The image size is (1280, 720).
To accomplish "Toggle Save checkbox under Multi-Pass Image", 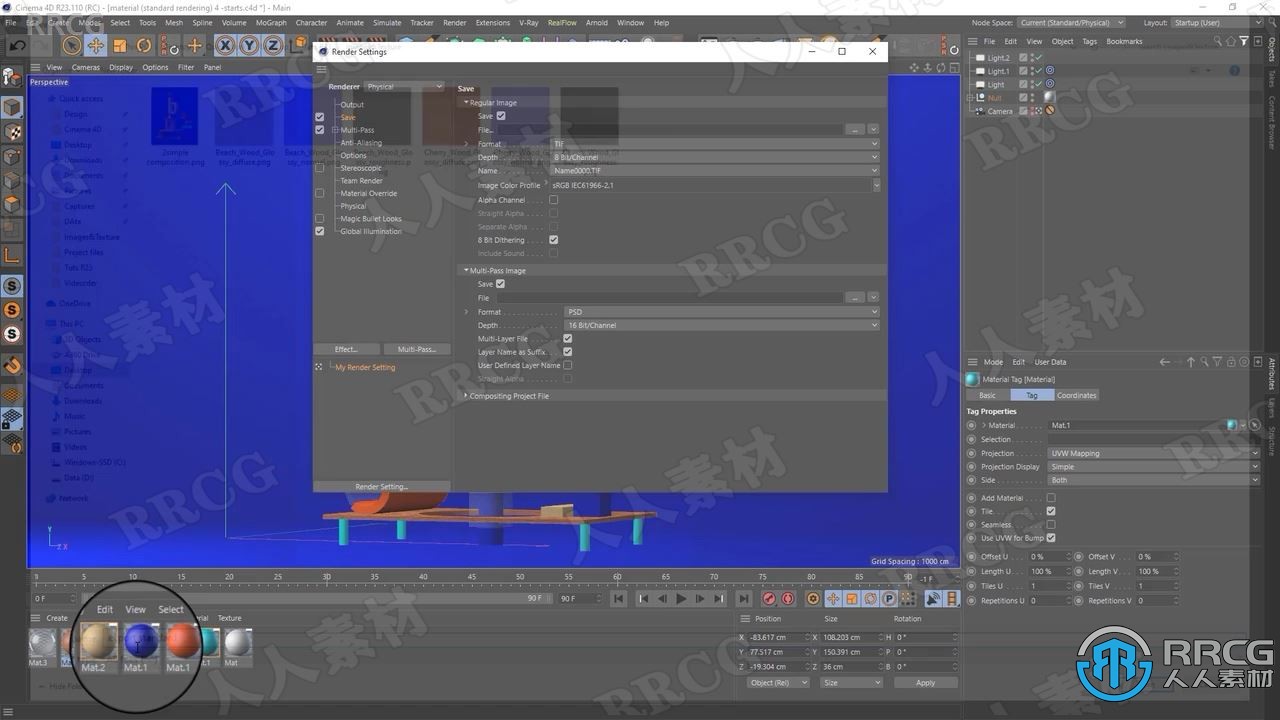I will click(501, 284).
